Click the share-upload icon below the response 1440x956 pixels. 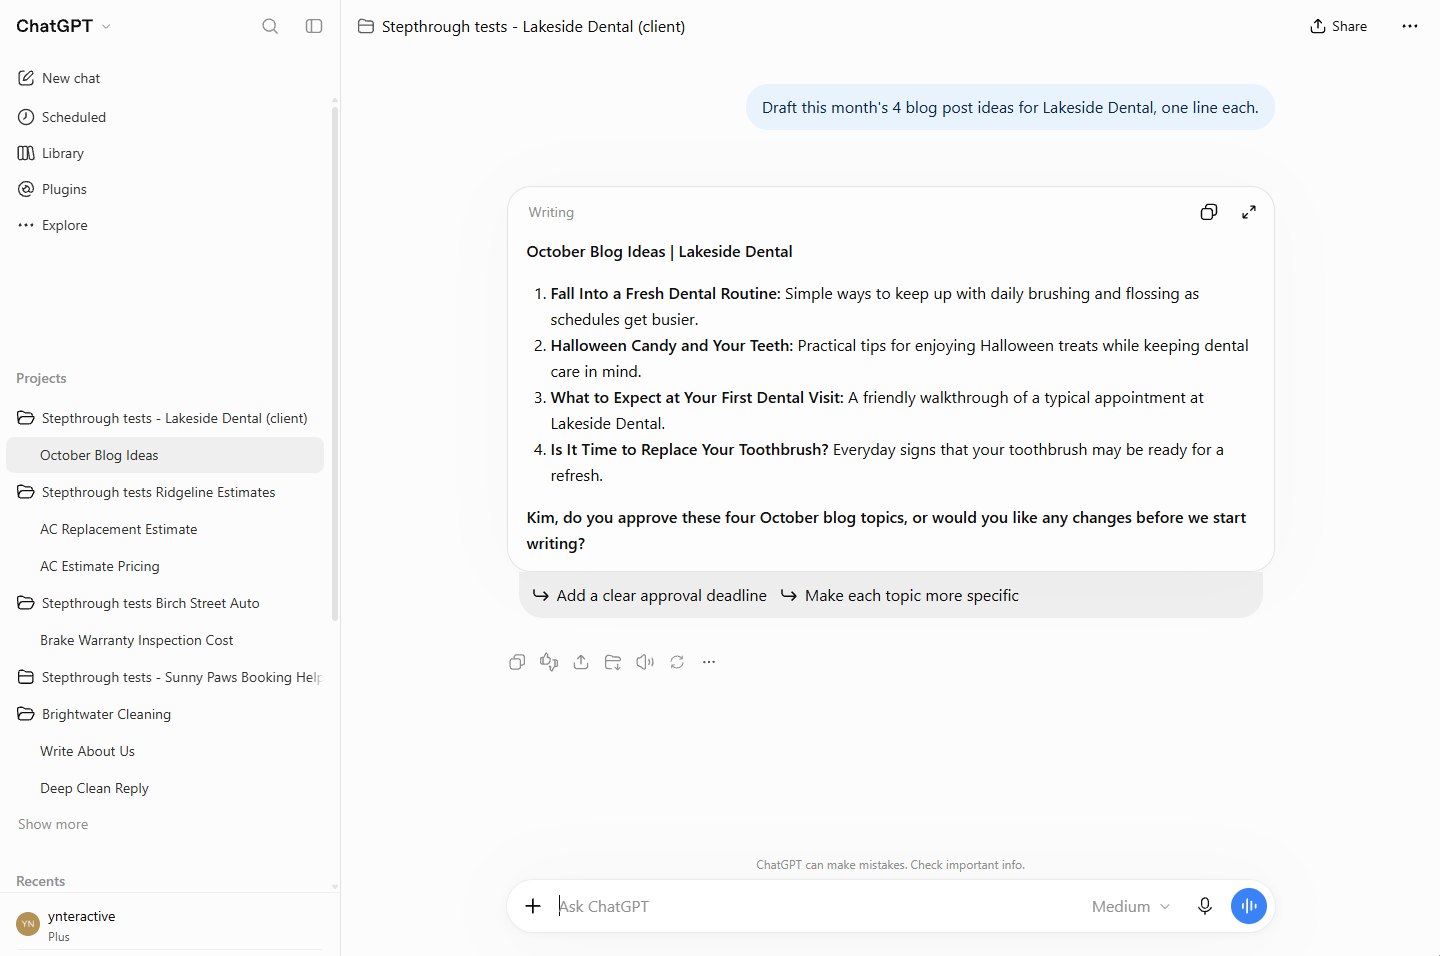click(581, 662)
